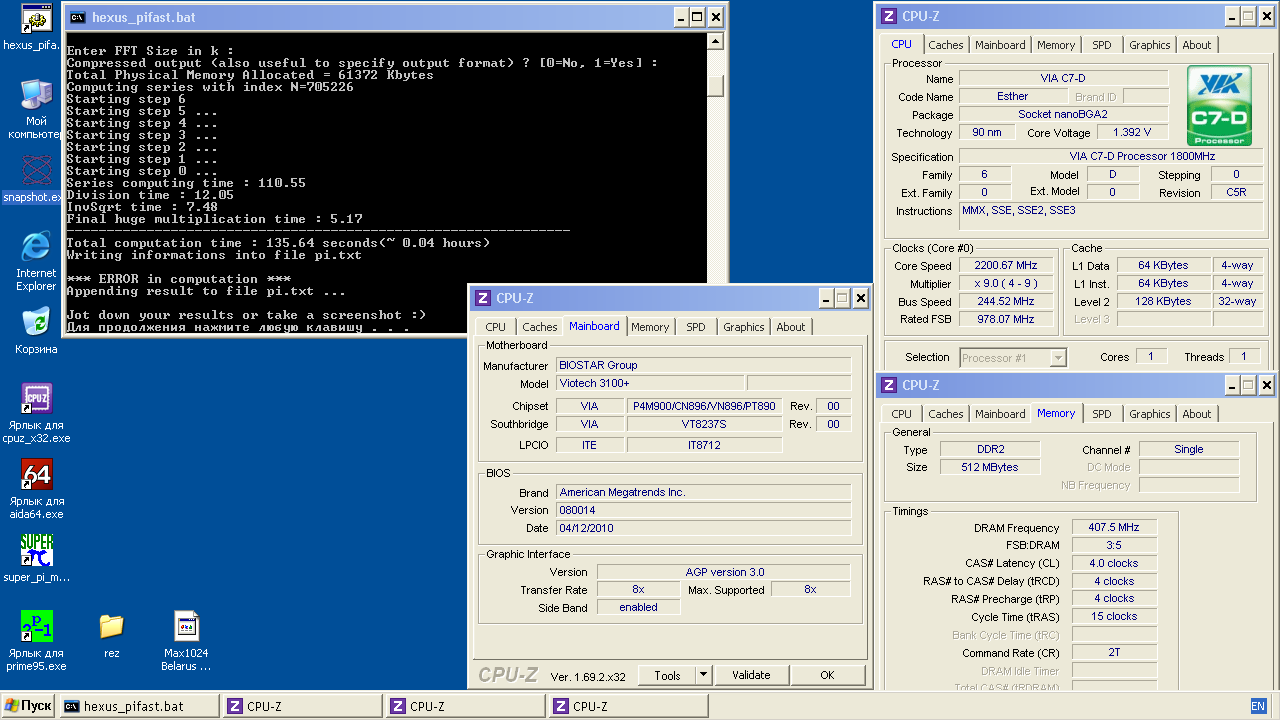Open SPD tab in the Memory CPU-Z window
This screenshot has width=1280, height=720.
point(1101,414)
